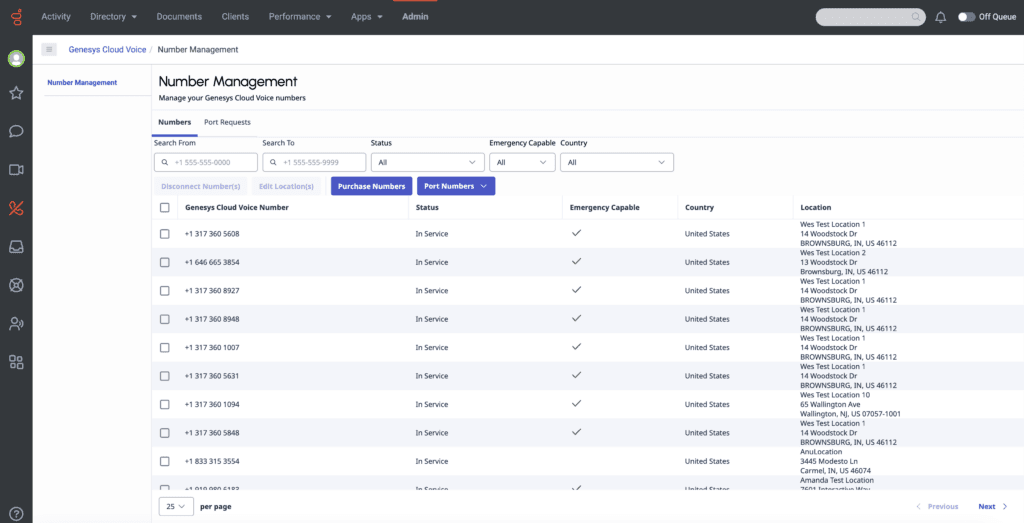Click the sidebar collapse hamburger icon
This screenshot has height=523, width=1024.
(x=49, y=49)
